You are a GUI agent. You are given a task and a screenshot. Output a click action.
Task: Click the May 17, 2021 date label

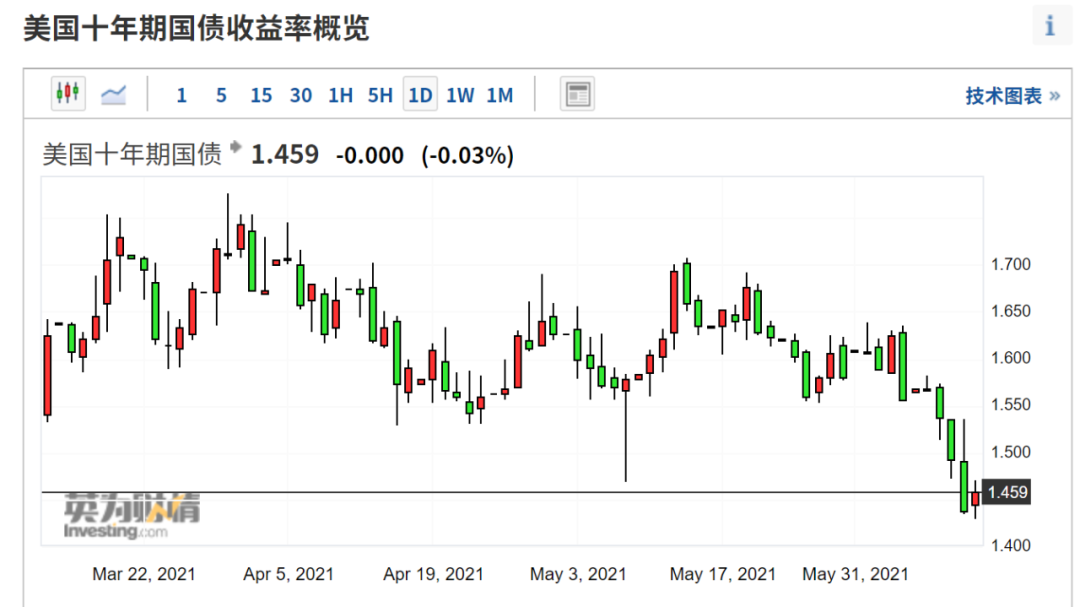point(723,574)
